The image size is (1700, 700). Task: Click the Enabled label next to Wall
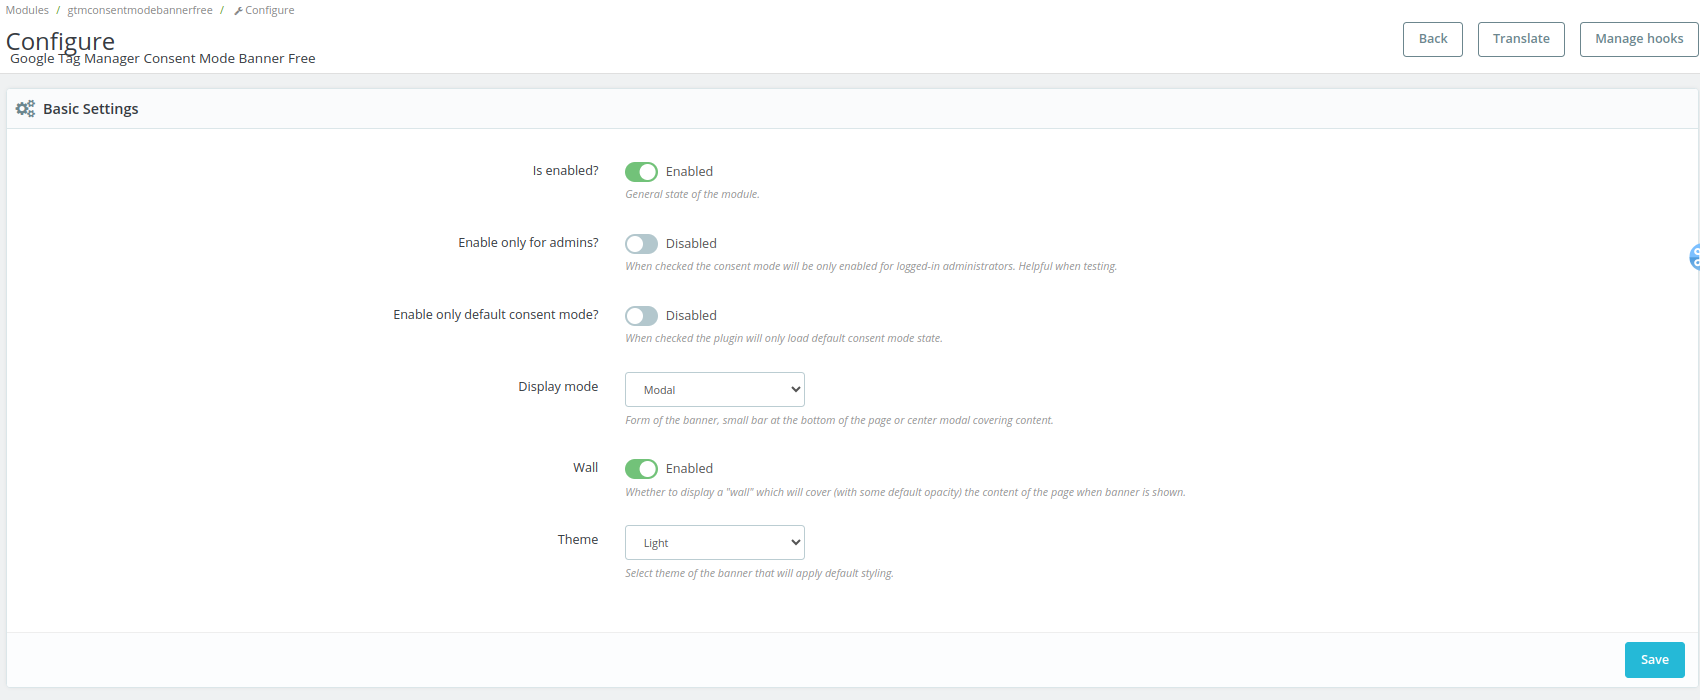[689, 469]
